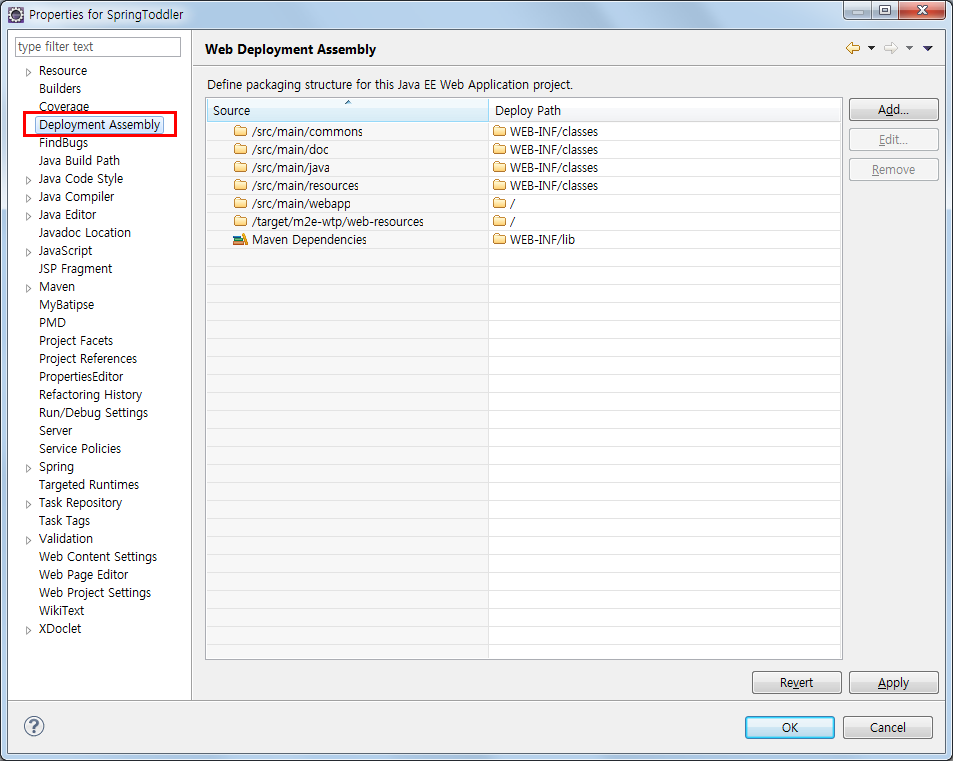Select JSP Fragment in the tree
This screenshot has width=953, height=761.
(x=75, y=269)
